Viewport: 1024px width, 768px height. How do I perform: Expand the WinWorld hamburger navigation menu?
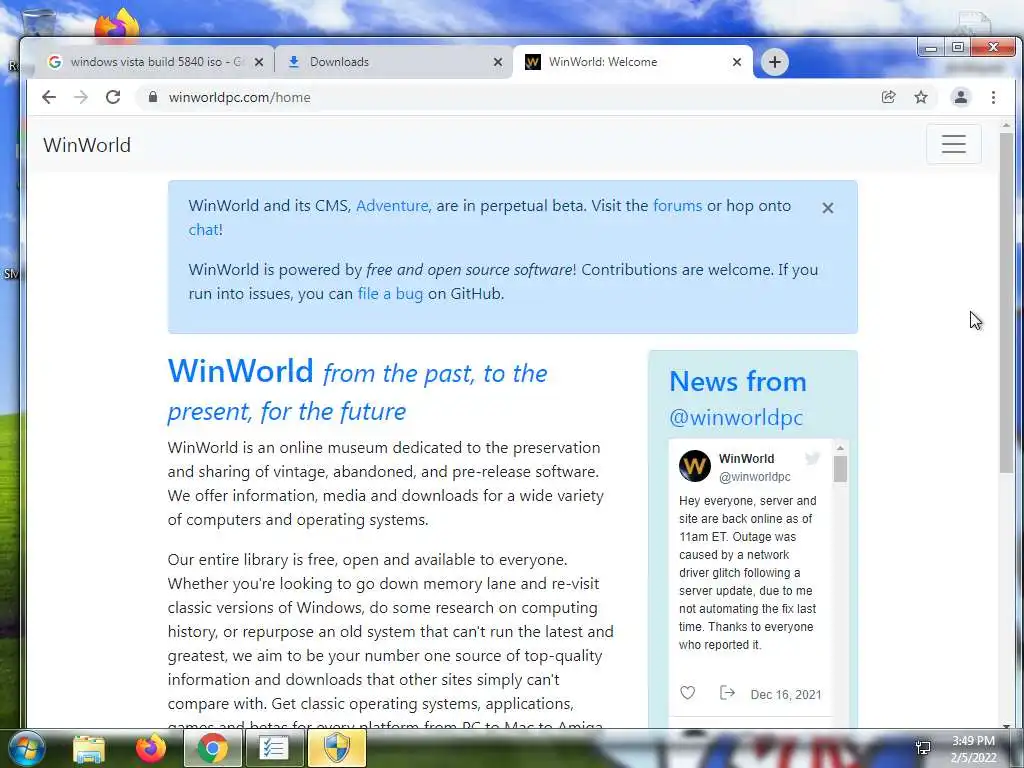click(x=953, y=144)
